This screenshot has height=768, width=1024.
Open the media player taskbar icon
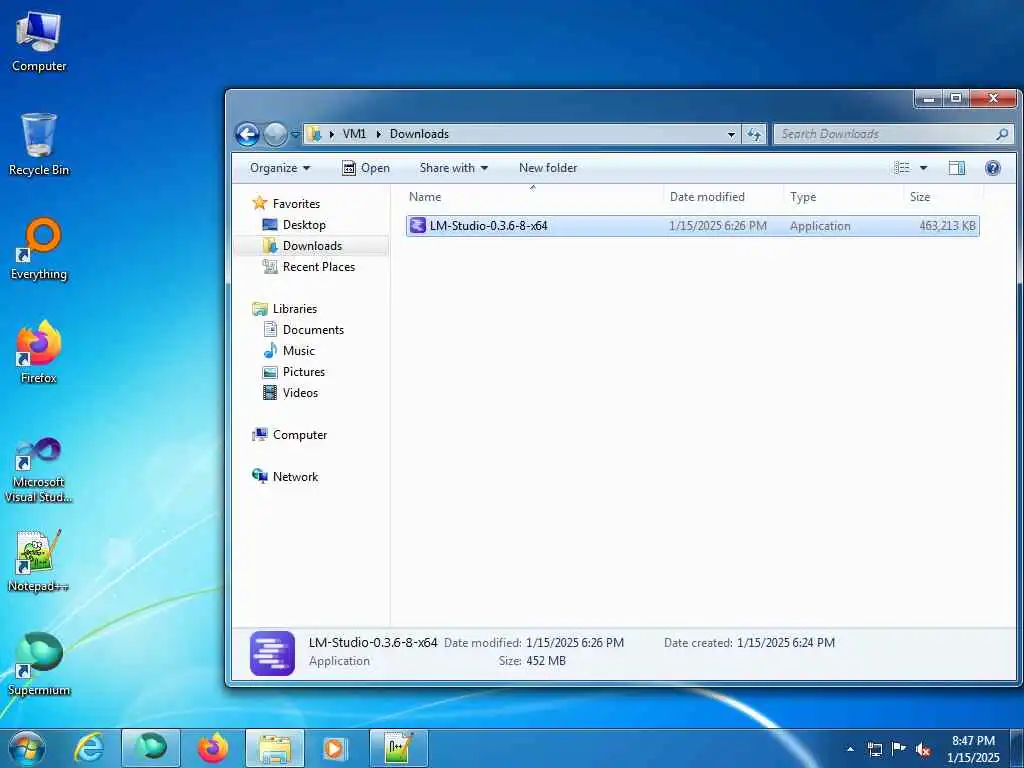click(335, 748)
